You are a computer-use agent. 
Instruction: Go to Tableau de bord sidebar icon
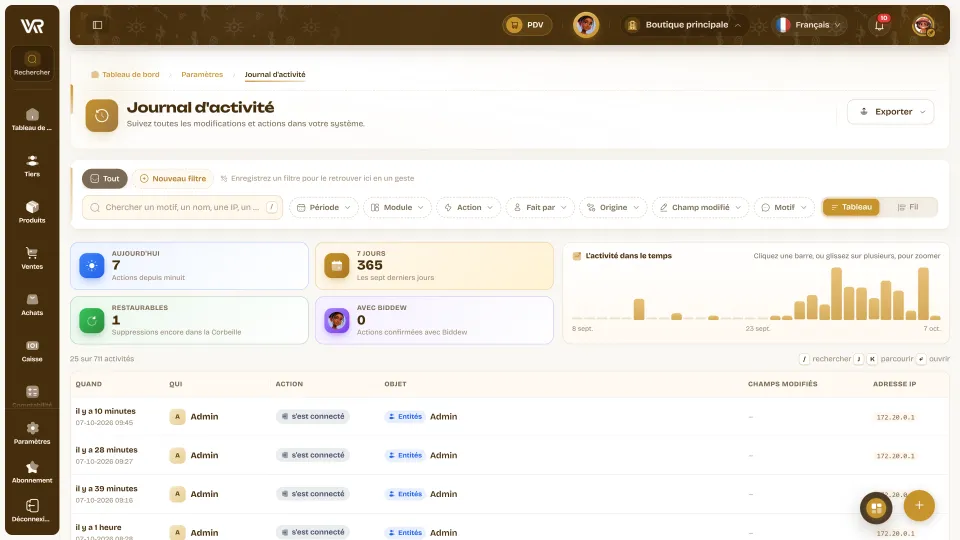(32, 119)
